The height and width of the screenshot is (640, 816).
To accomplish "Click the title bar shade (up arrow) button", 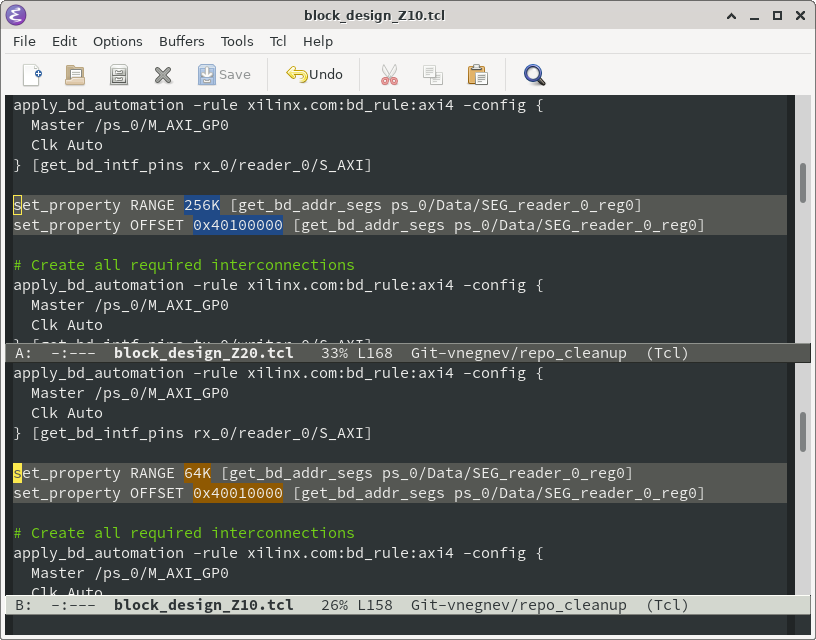I will pyautogui.click(x=731, y=16).
